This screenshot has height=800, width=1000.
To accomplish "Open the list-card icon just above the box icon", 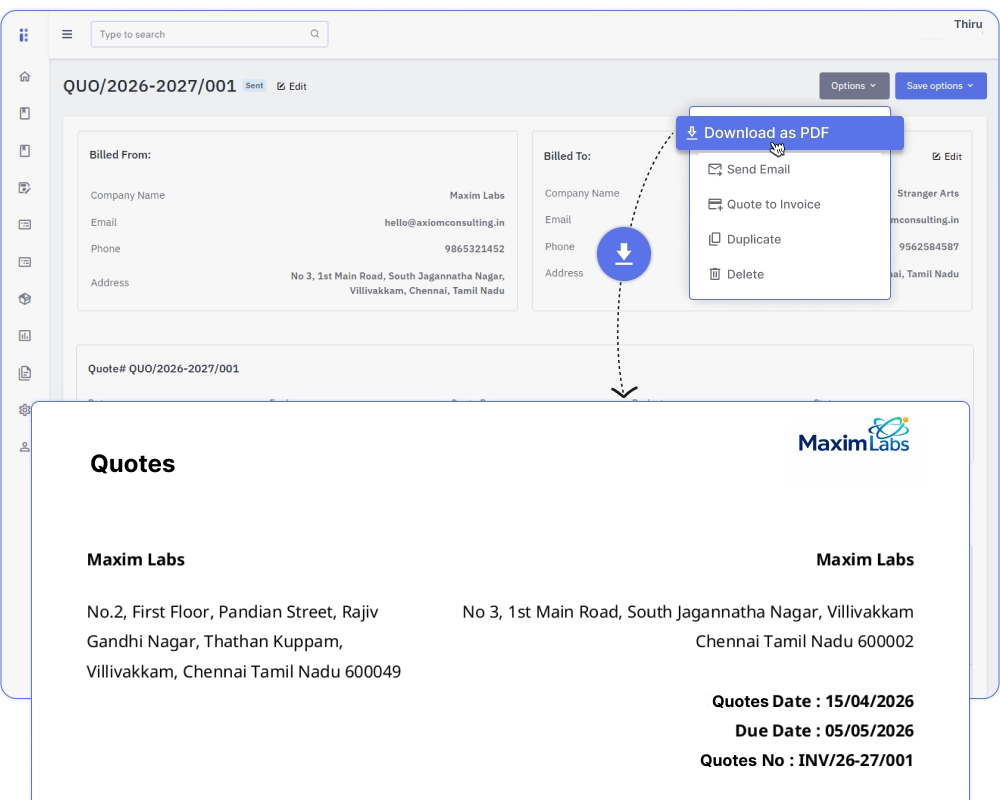I will click(25, 262).
